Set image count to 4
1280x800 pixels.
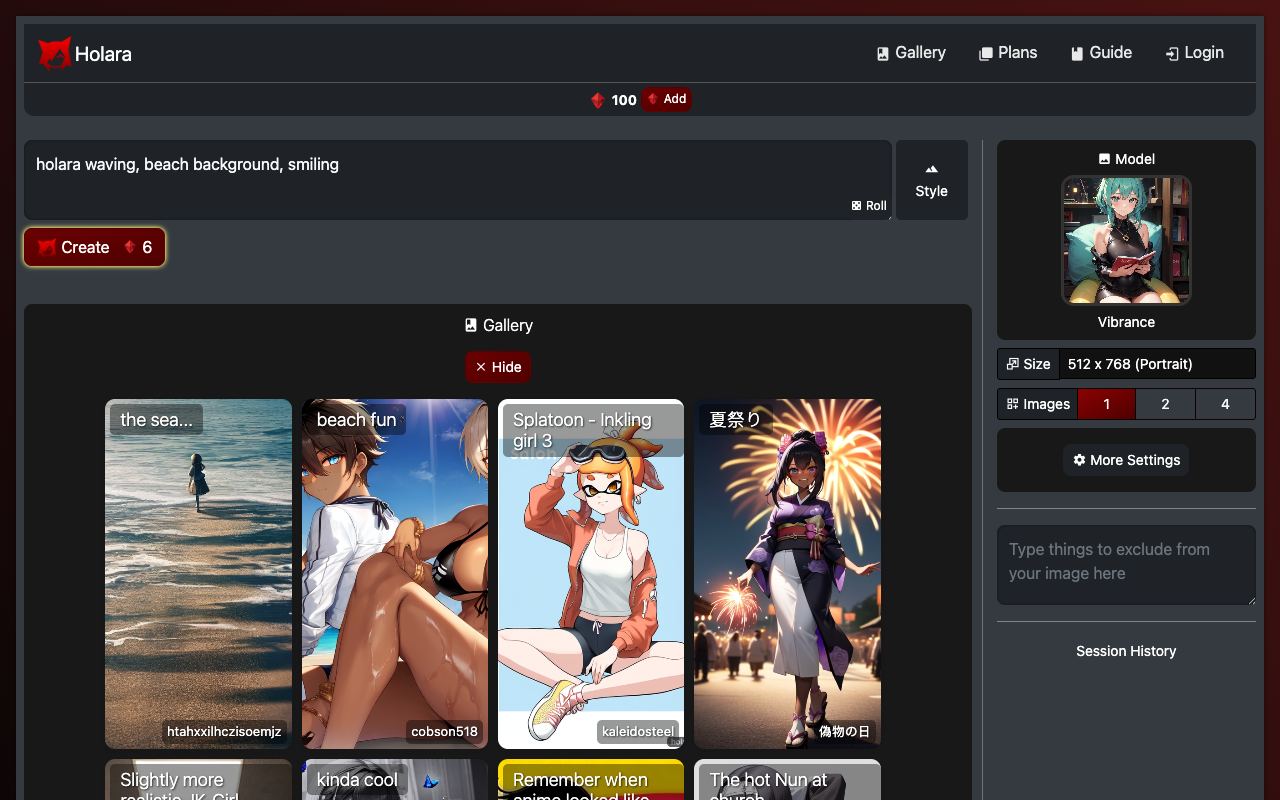tap(1225, 404)
